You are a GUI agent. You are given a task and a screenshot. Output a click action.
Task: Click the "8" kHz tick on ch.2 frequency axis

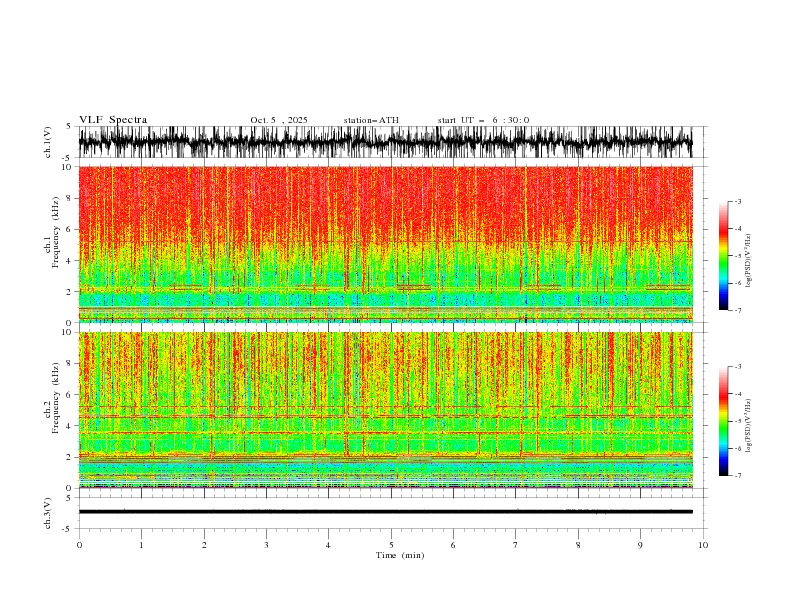[70, 364]
